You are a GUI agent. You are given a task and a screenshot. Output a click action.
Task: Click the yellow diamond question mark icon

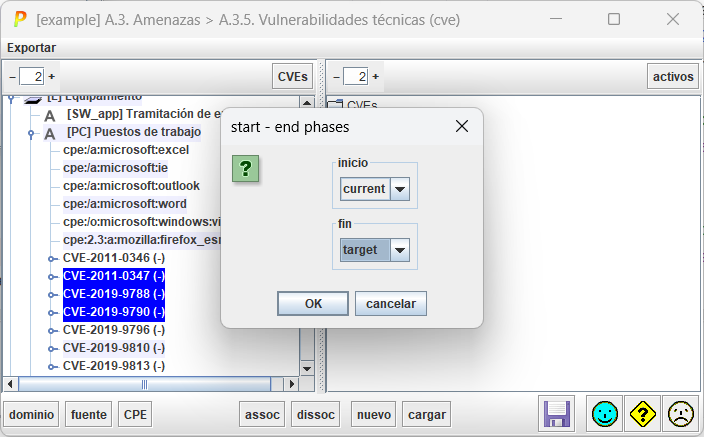click(x=642, y=414)
